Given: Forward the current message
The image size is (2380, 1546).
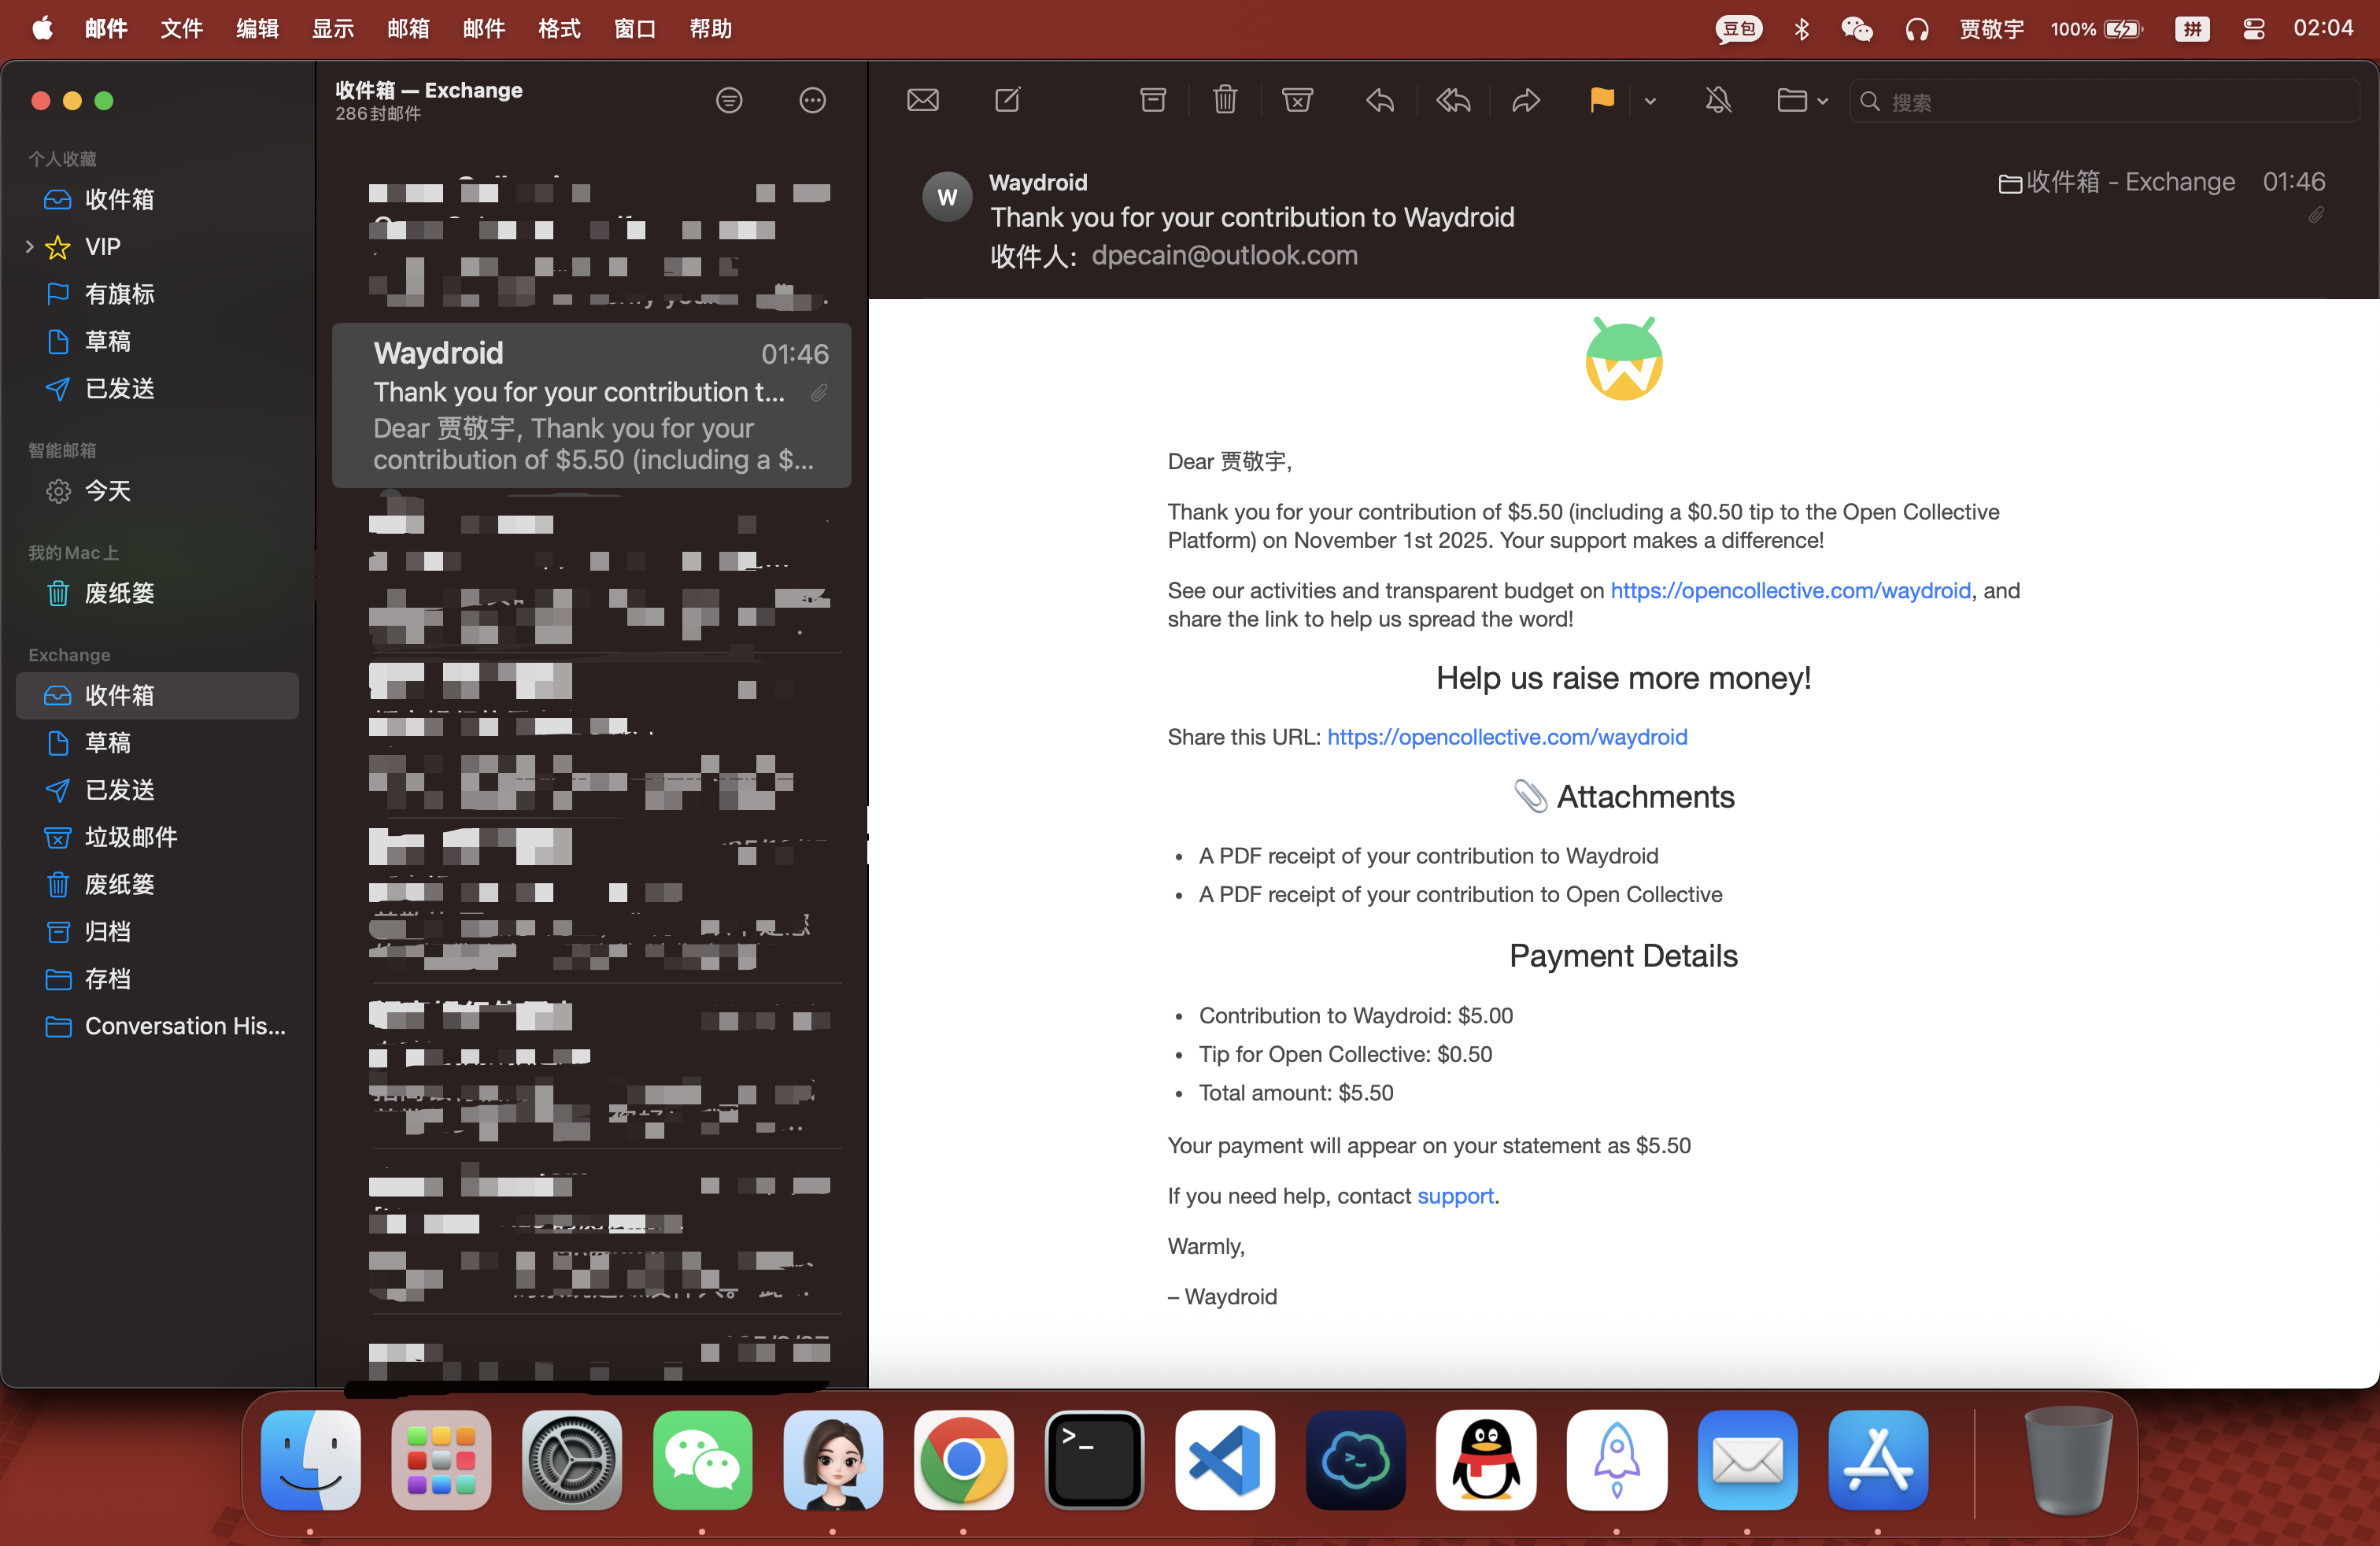Looking at the screenshot, I should pos(1525,100).
